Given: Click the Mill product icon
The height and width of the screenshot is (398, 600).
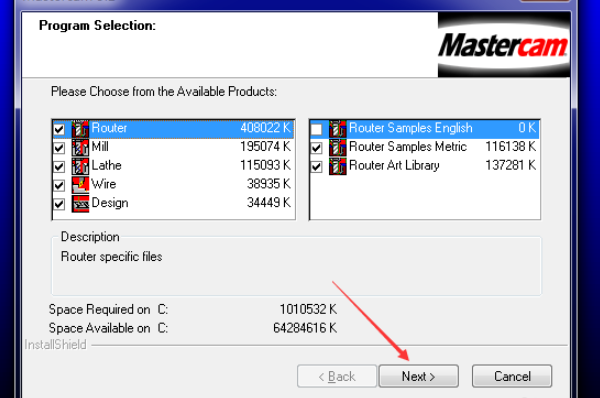Looking at the screenshot, I should [80, 147].
